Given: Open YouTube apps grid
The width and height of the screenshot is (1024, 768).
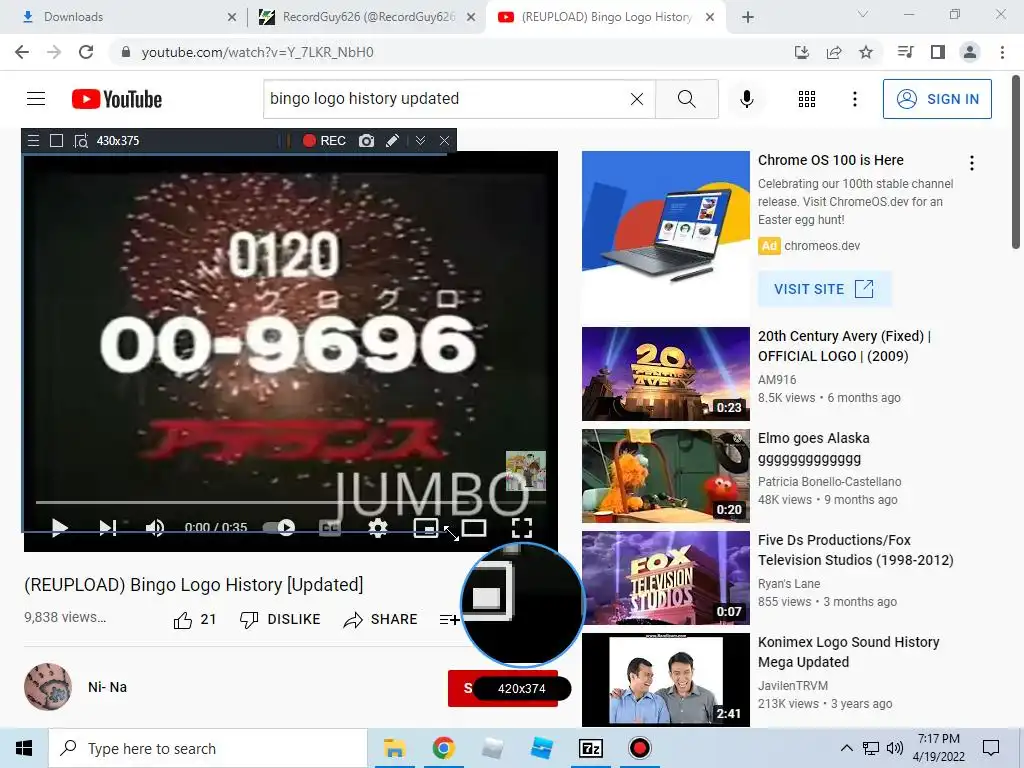Looking at the screenshot, I should click(807, 99).
